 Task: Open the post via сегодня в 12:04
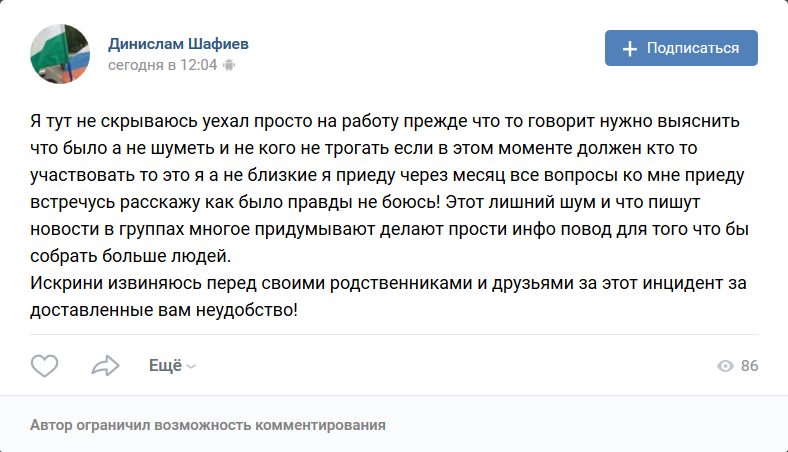(x=162, y=65)
